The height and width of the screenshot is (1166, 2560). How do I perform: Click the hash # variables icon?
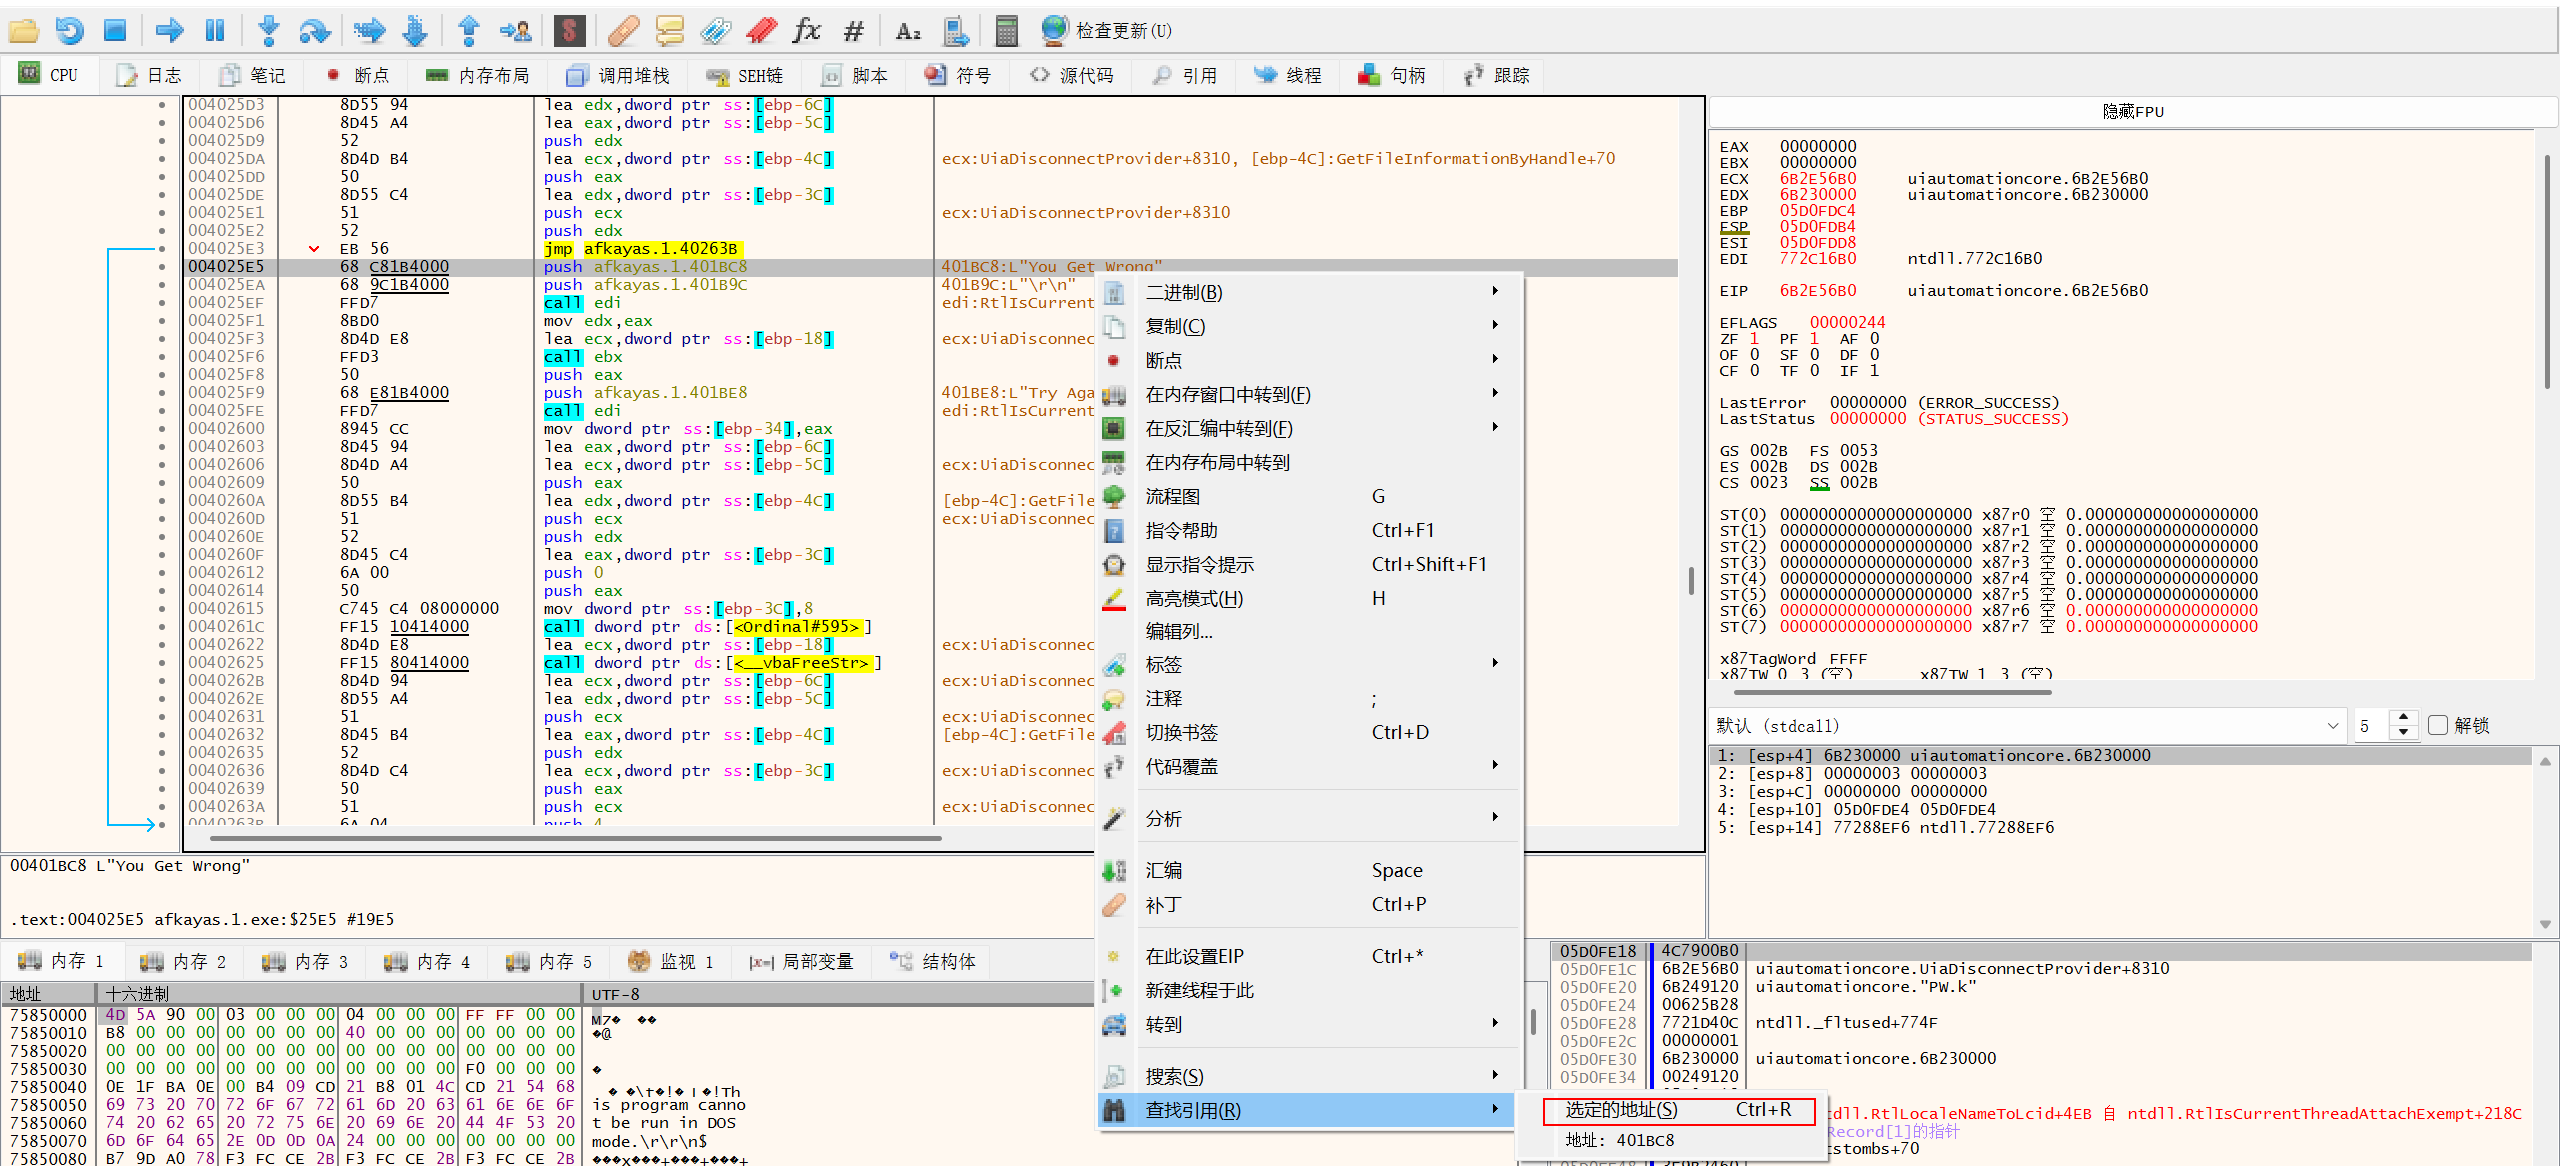coord(853,31)
